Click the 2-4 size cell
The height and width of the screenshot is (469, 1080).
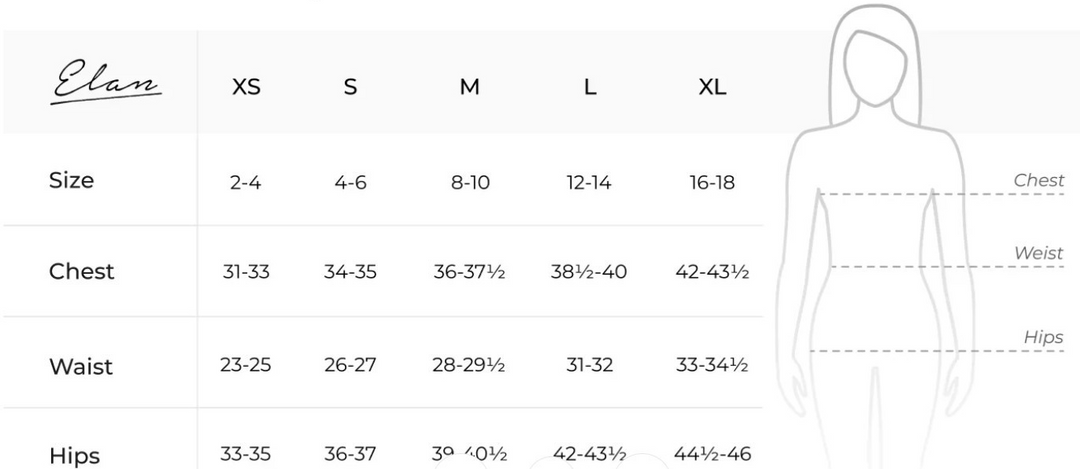tap(246, 183)
